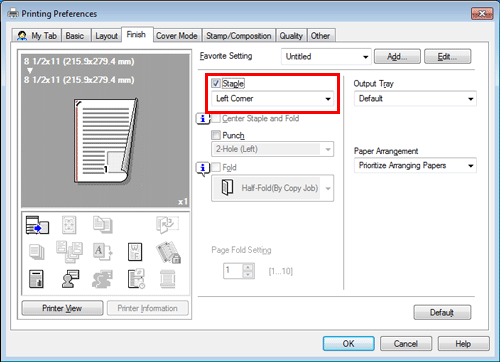The width and height of the screenshot is (500, 362).
Task: Enable the Punch checkbox
Action: tap(216, 135)
